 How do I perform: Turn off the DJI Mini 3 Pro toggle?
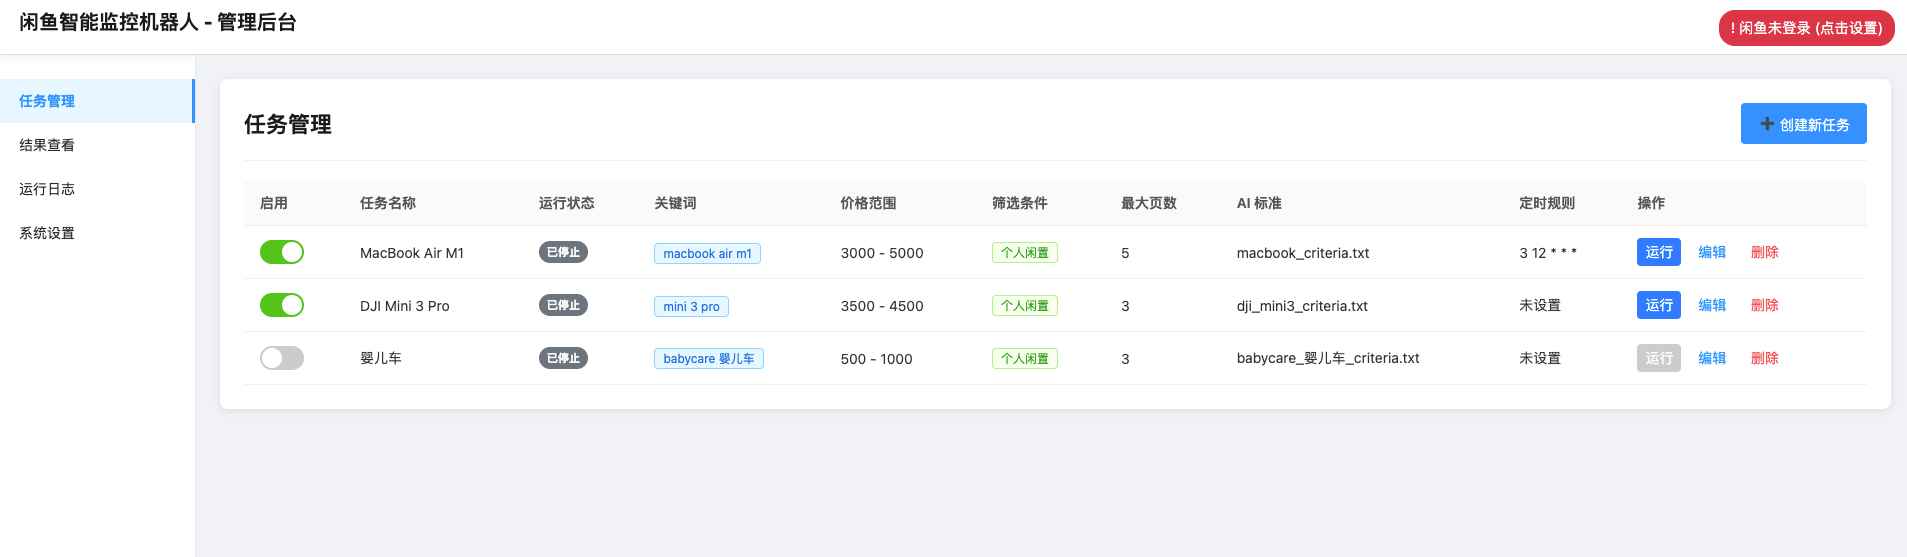point(281,305)
